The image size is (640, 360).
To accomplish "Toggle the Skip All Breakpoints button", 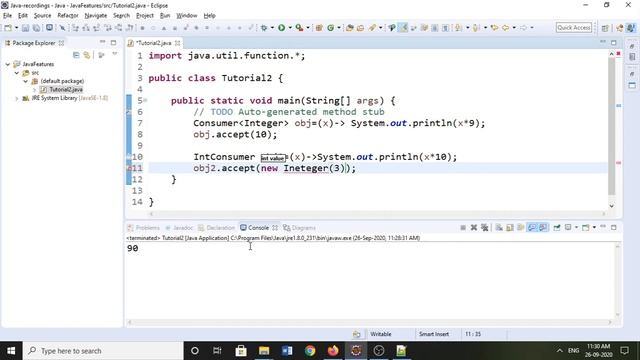I will pyautogui.click(x=62, y=28).
